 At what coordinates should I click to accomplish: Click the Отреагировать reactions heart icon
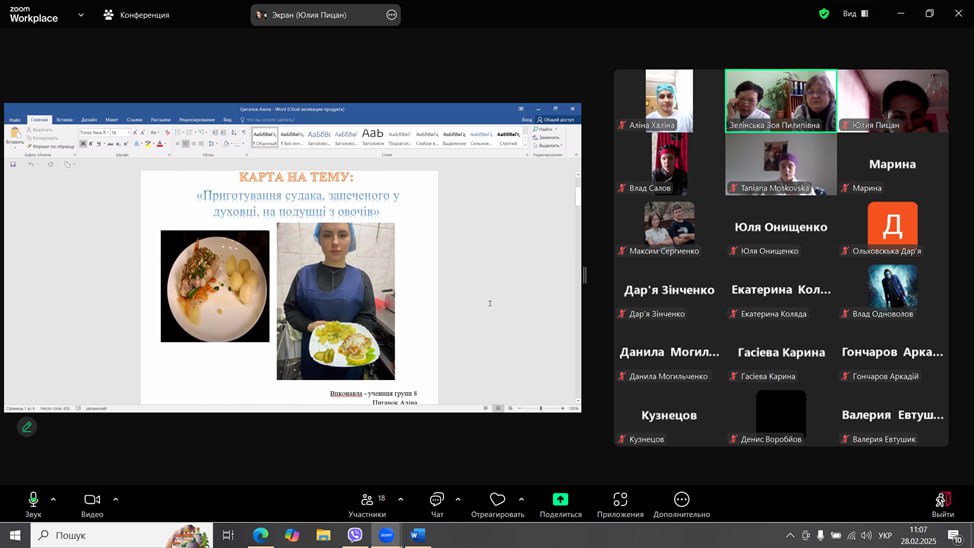click(x=497, y=501)
